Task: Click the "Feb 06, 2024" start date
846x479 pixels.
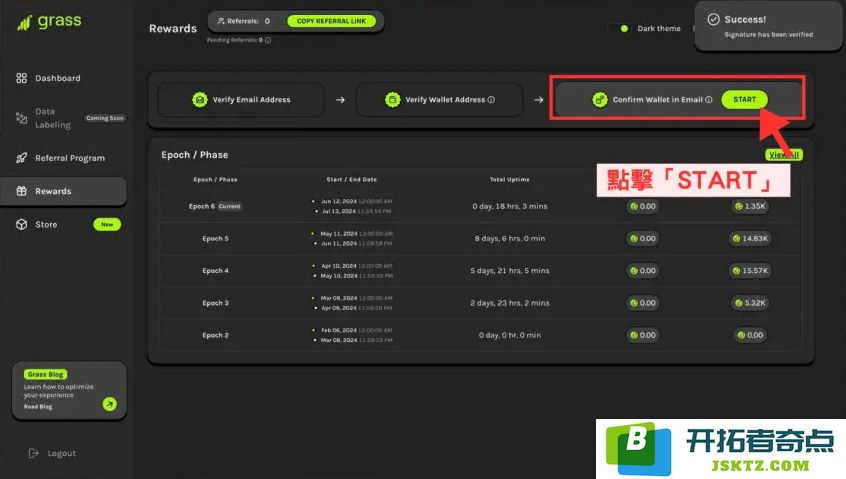Action: pyautogui.click(x=339, y=330)
